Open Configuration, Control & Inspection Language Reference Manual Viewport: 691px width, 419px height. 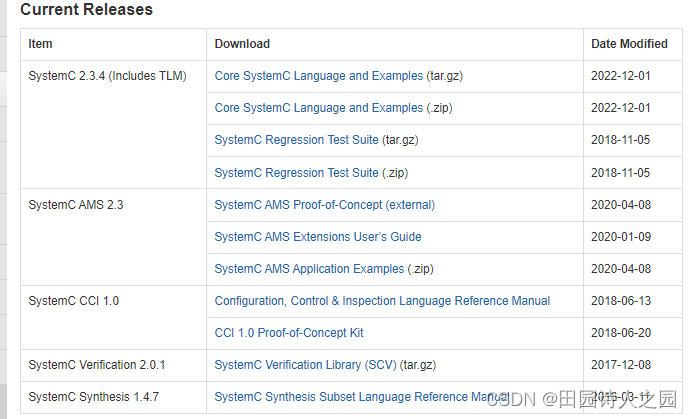pyautogui.click(x=382, y=301)
